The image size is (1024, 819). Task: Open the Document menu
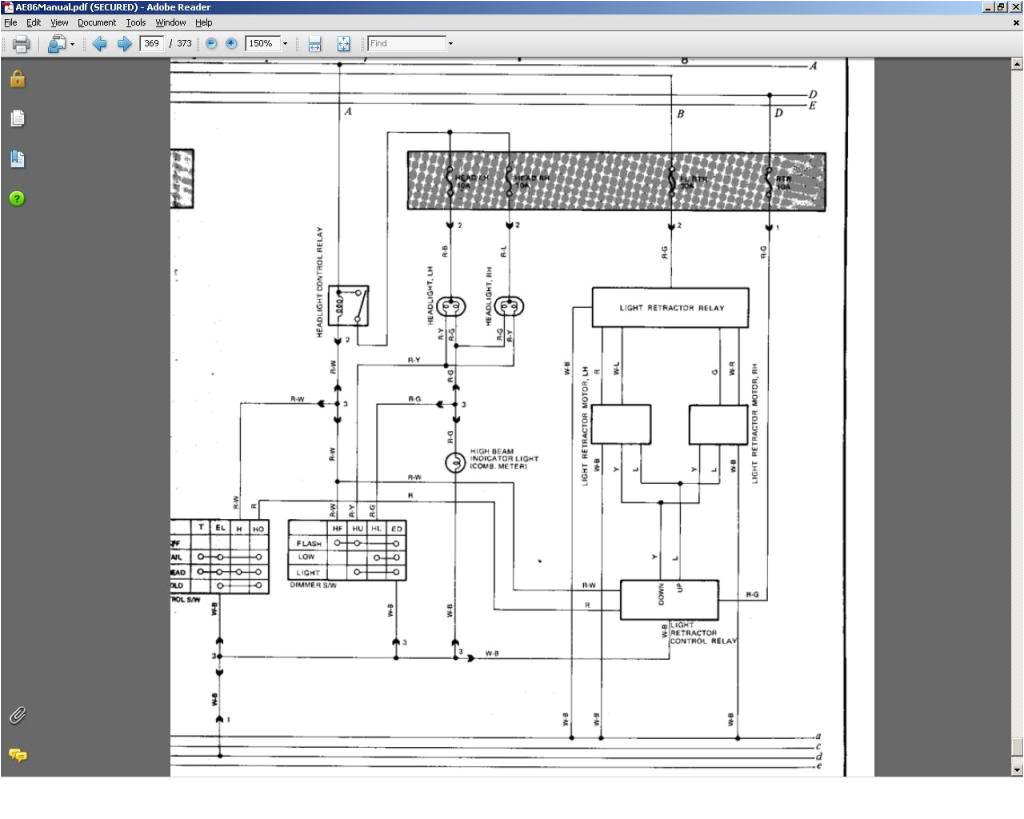(97, 22)
